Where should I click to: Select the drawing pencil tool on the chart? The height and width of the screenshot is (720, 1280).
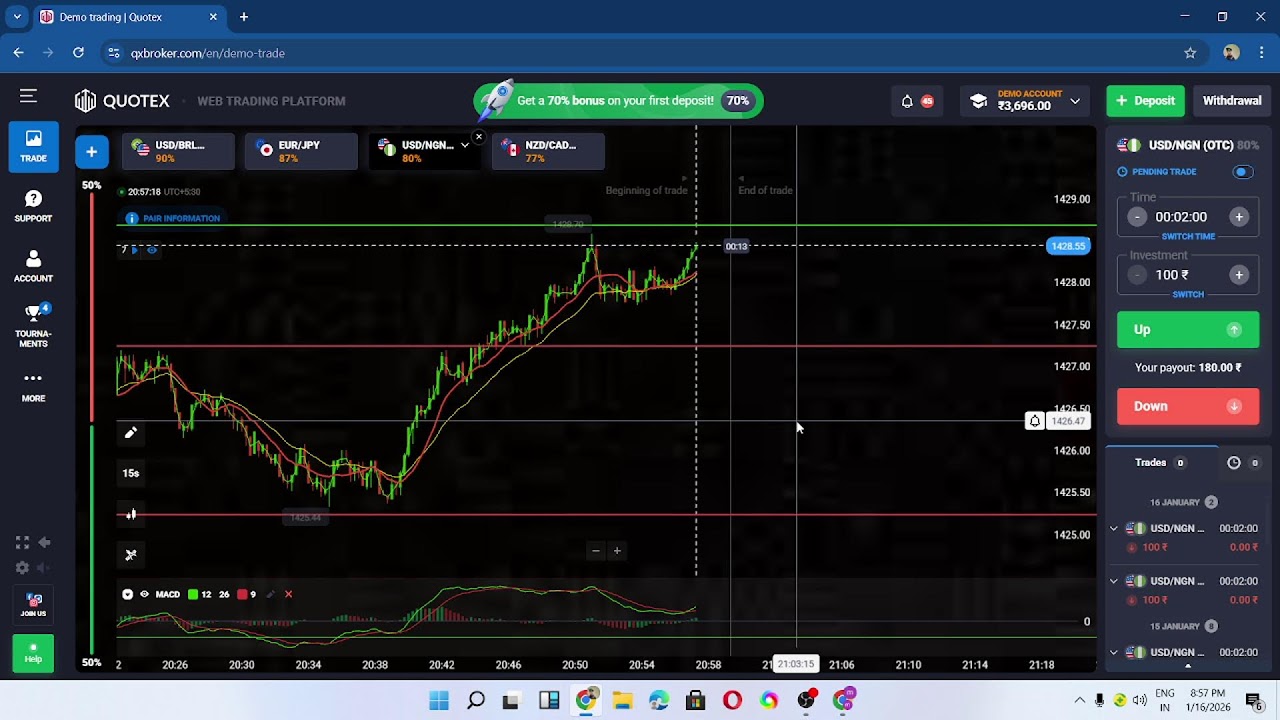coord(130,432)
